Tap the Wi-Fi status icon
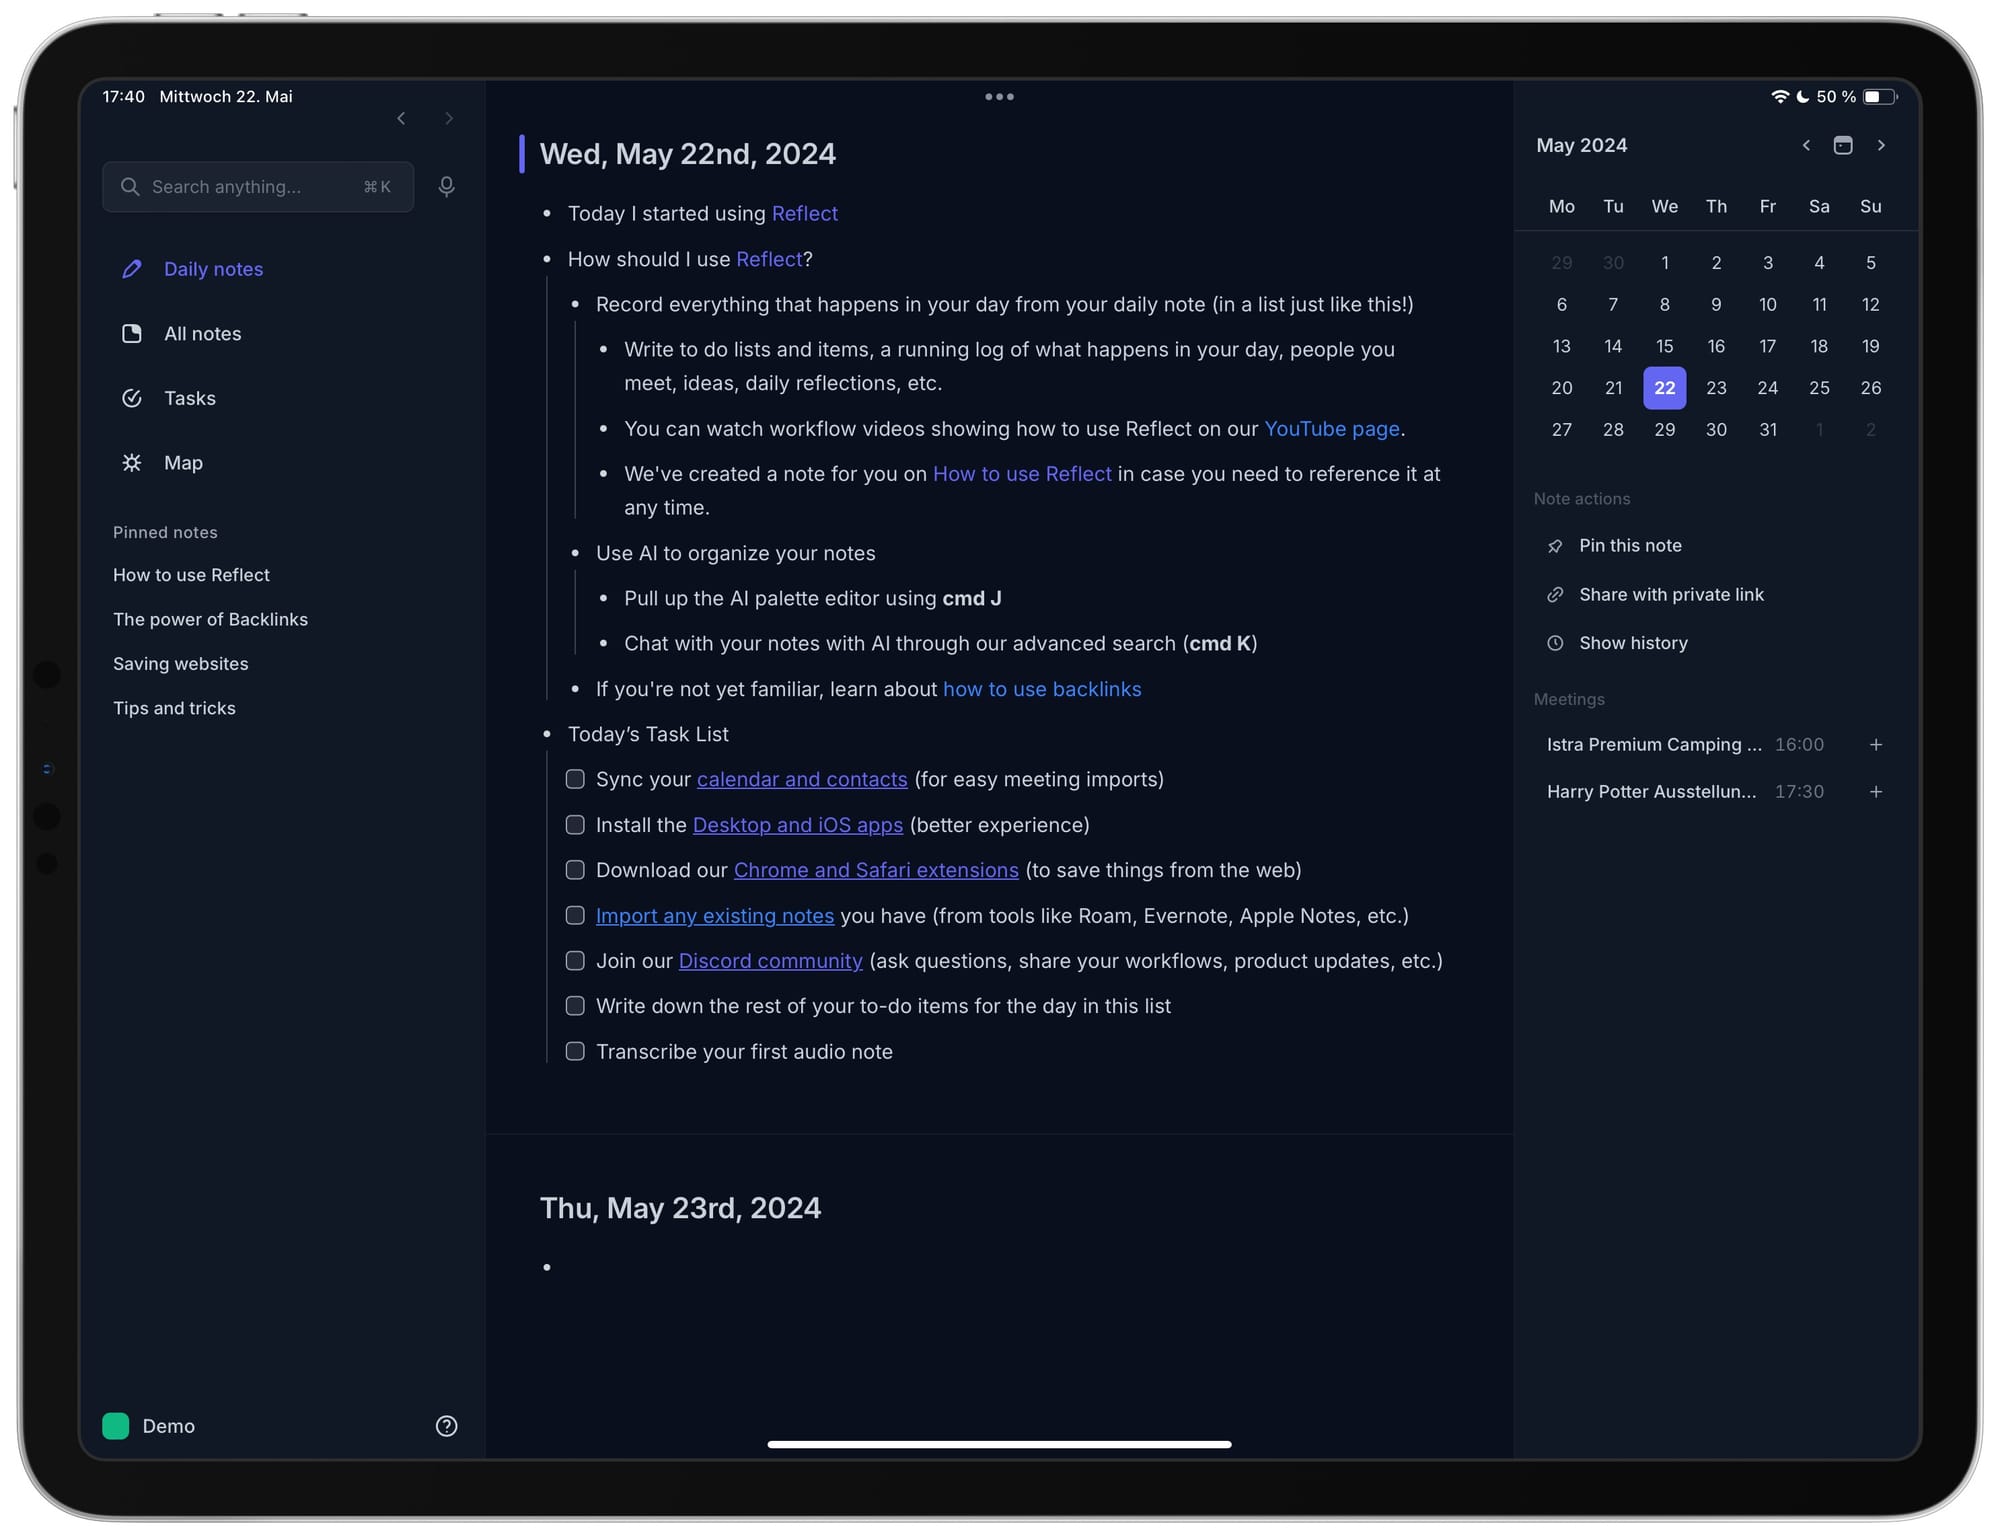The height and width of the screenshot is (1539, 2000). pos(1780,97)
